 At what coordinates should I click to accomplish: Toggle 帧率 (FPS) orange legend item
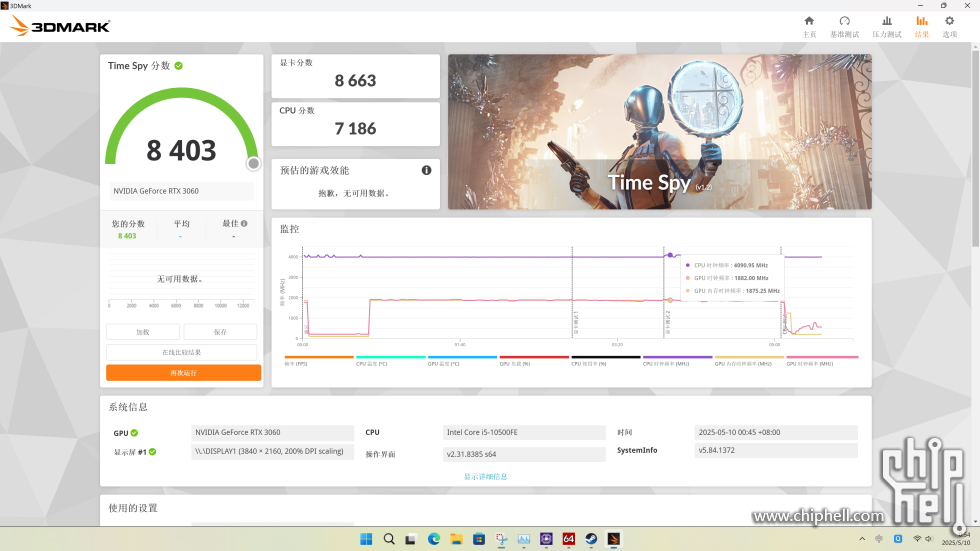319,360
